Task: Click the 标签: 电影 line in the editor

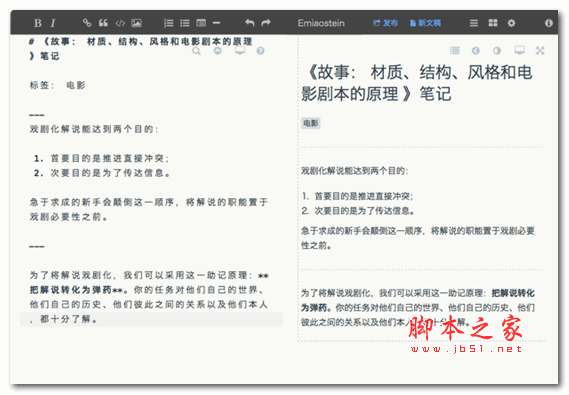Action: [57, 86]
